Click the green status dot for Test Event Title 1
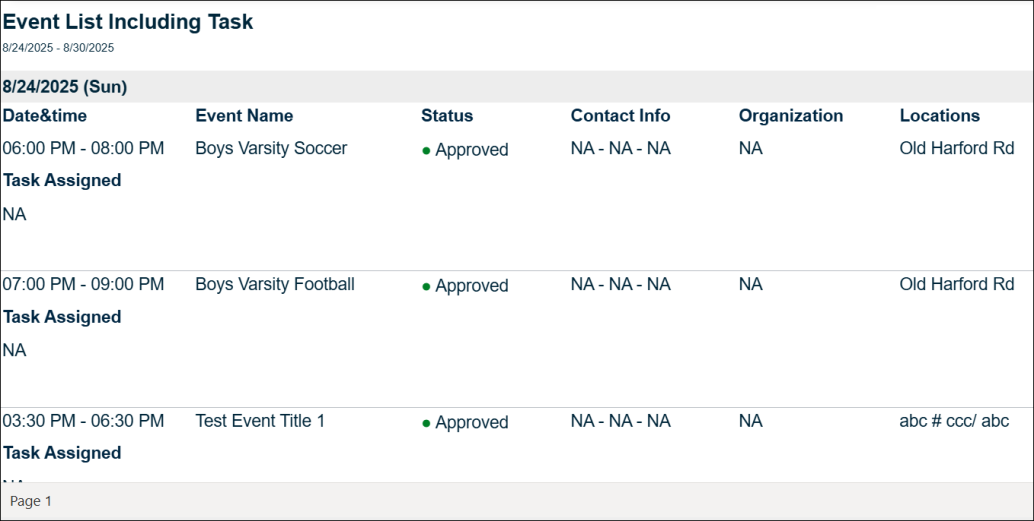Image resolution: width=1034 pixels, height=521 pixels. click(426, 423)
